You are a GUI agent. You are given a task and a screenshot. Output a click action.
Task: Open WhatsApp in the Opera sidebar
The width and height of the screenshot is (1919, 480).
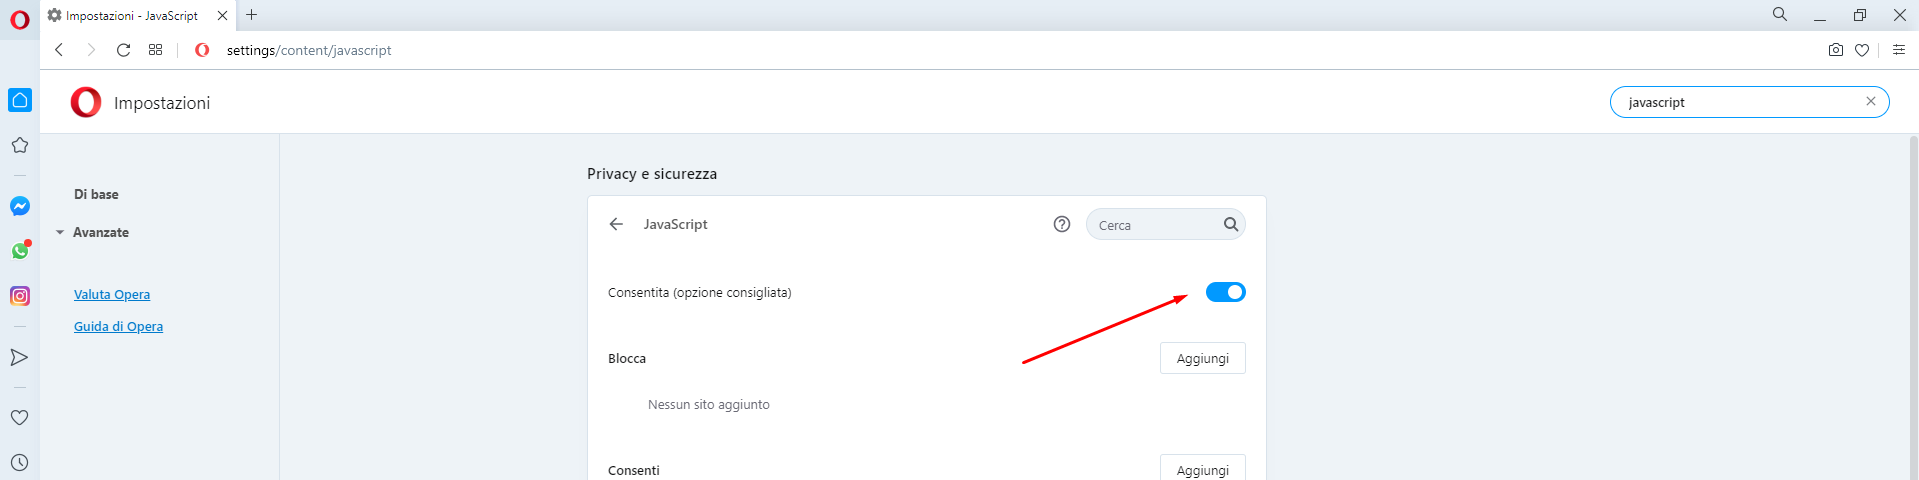20,251
